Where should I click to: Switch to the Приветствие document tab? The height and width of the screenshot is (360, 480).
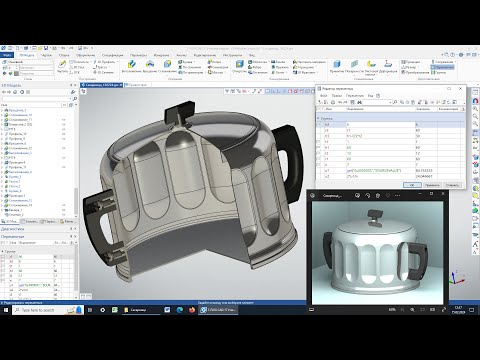tap(137, 85)
